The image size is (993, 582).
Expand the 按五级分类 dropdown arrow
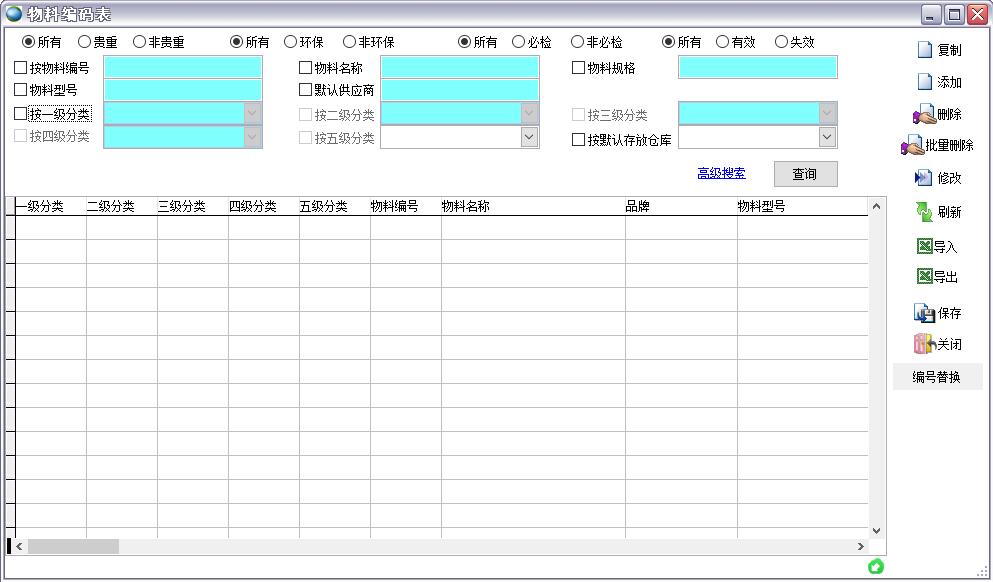tap(529, 138)
